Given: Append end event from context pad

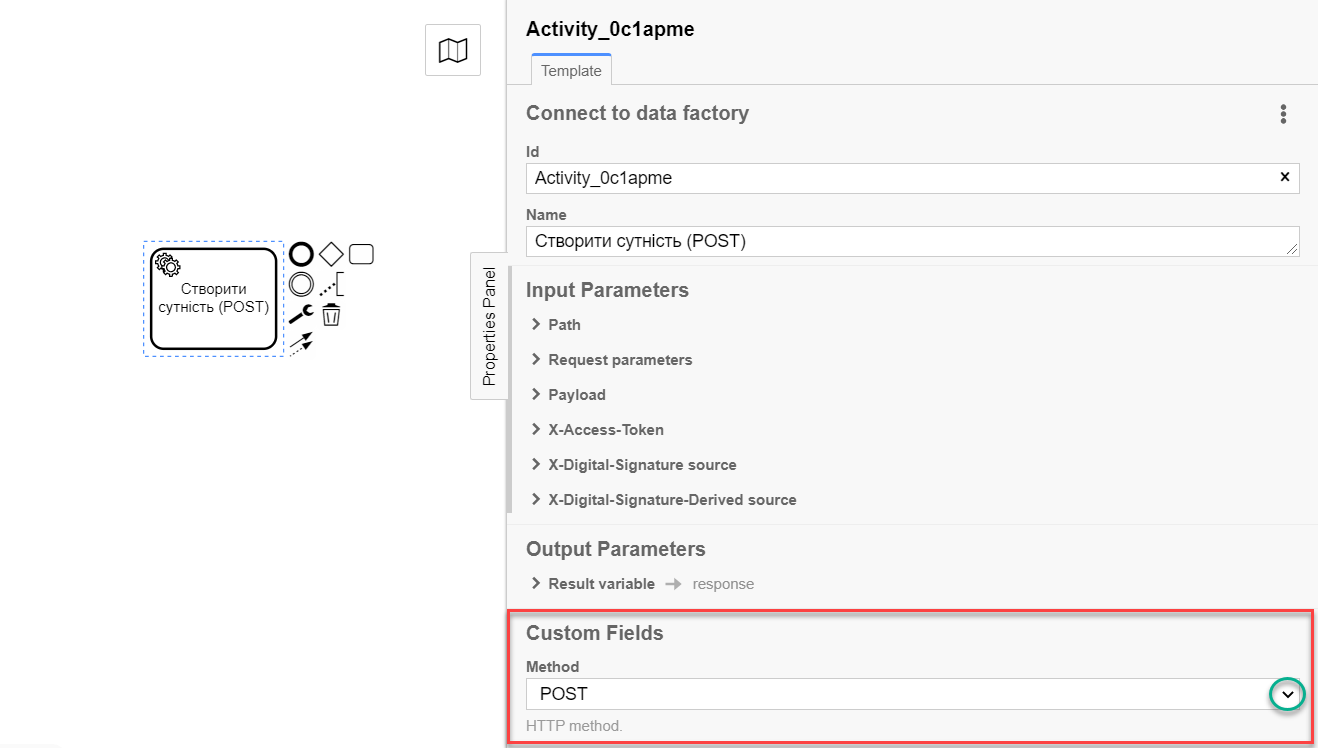Looking at the screenshot, I should (301, 254).
